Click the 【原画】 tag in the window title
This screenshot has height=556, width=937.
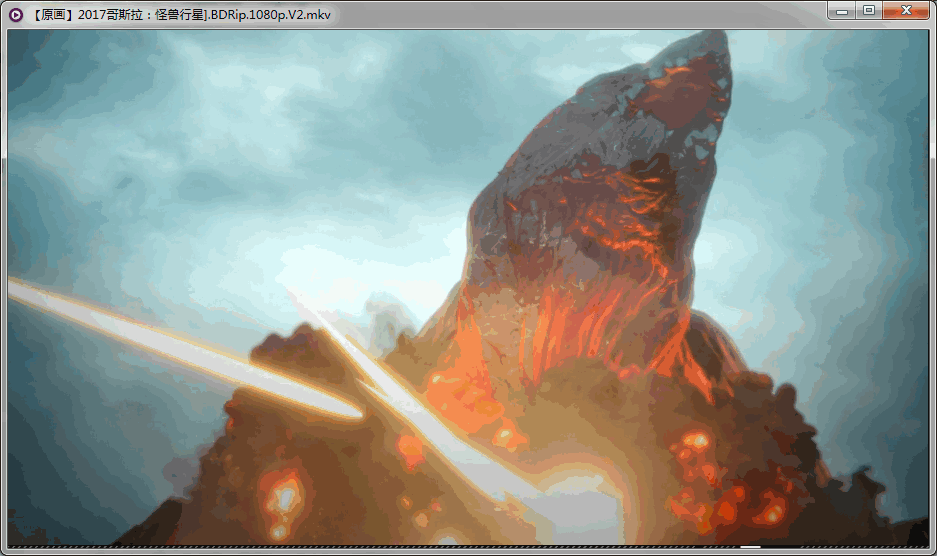click(50, 15)
